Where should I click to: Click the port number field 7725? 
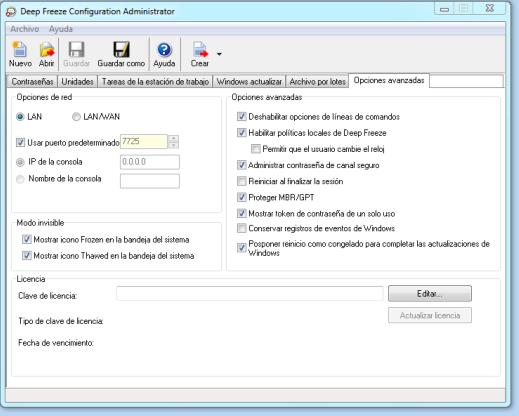(x=144, y=142)
